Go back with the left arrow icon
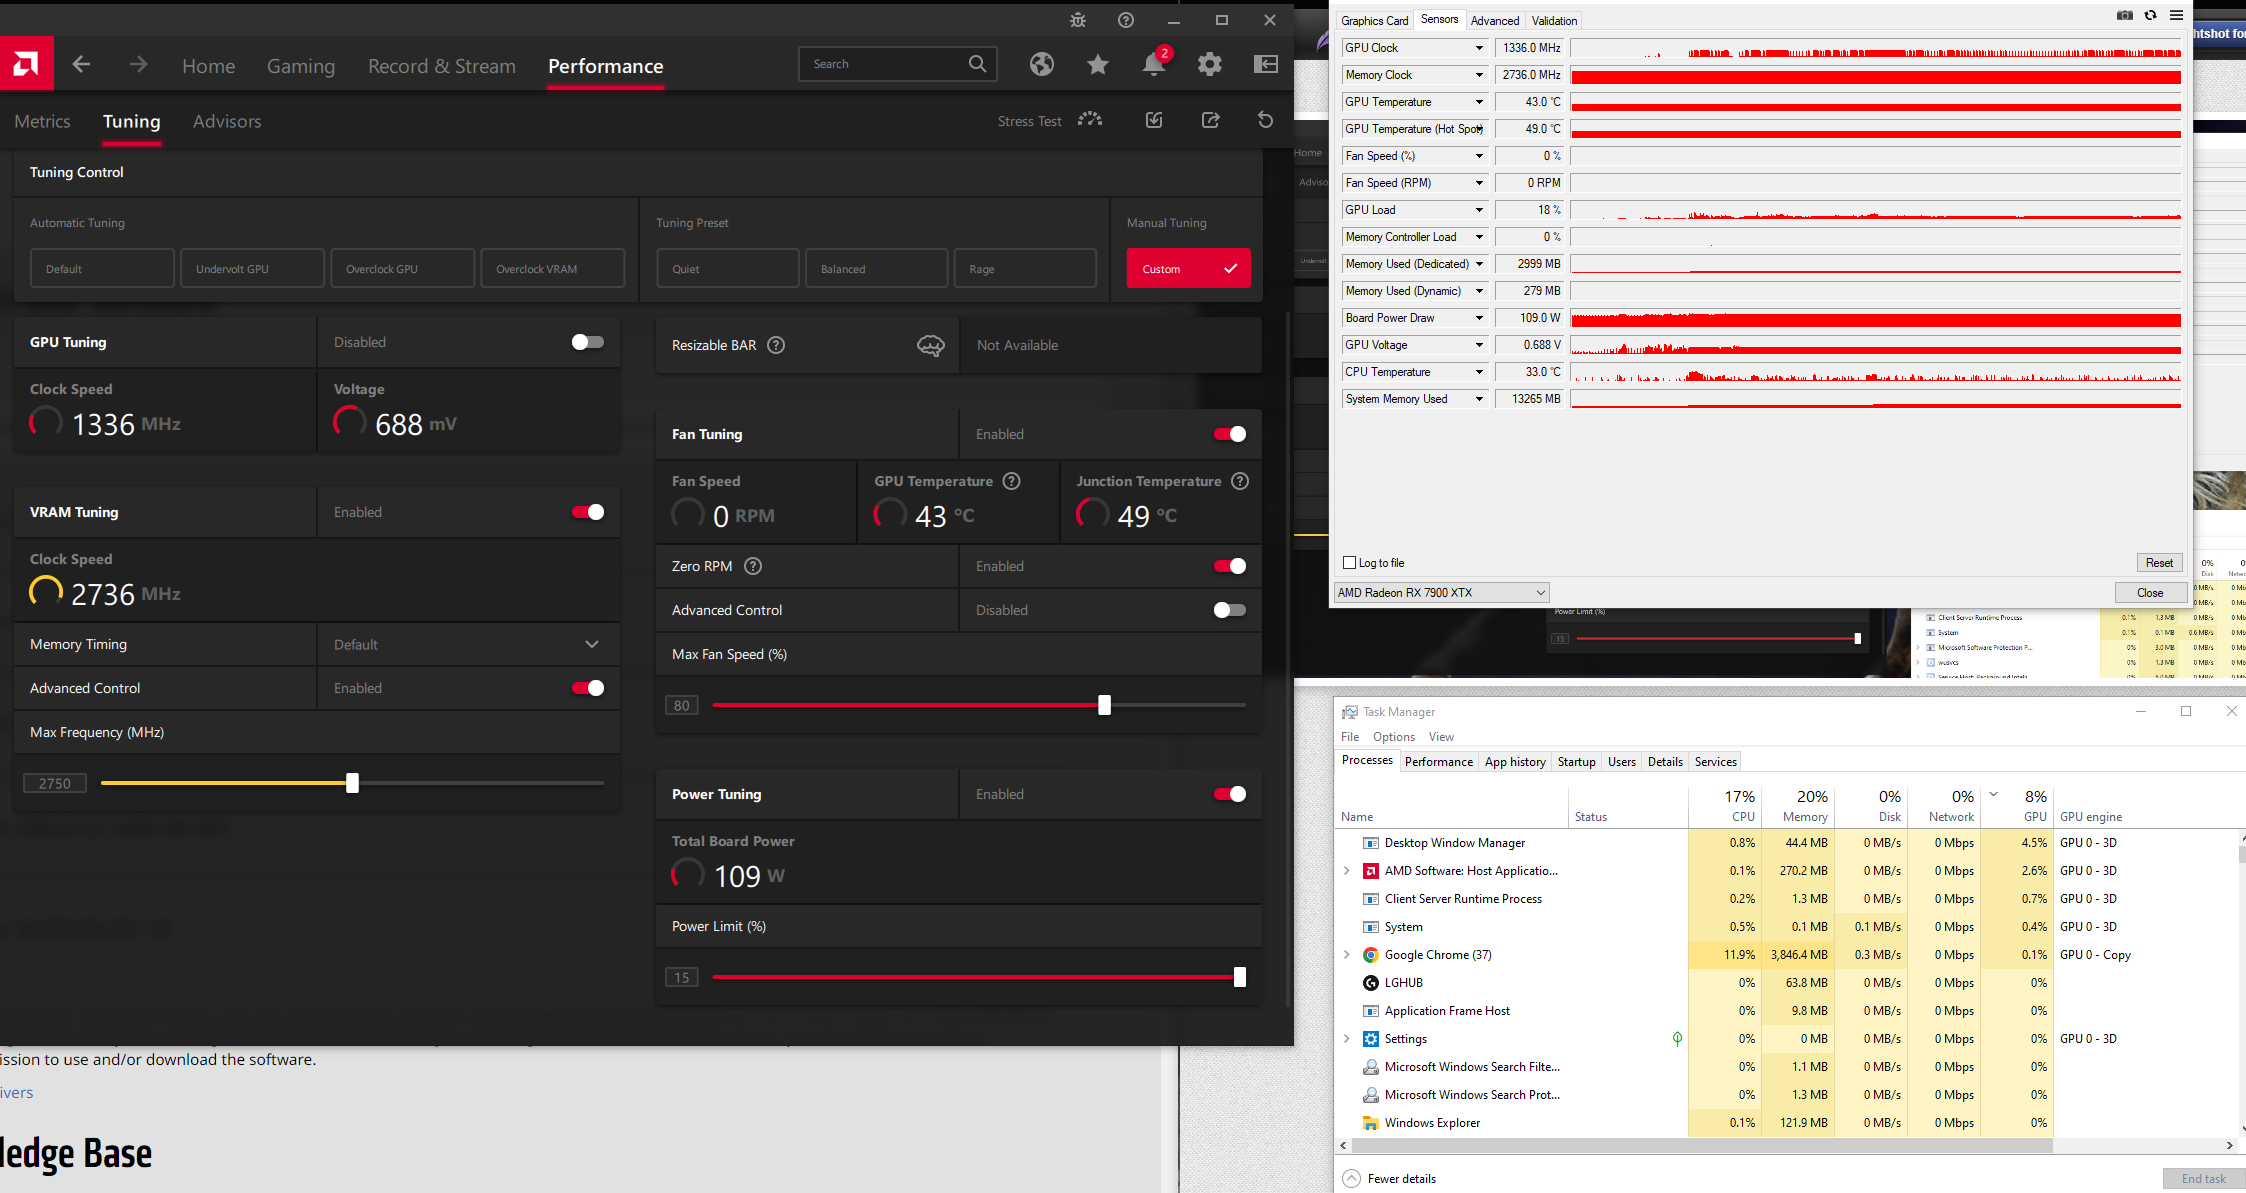 point(82,65)
